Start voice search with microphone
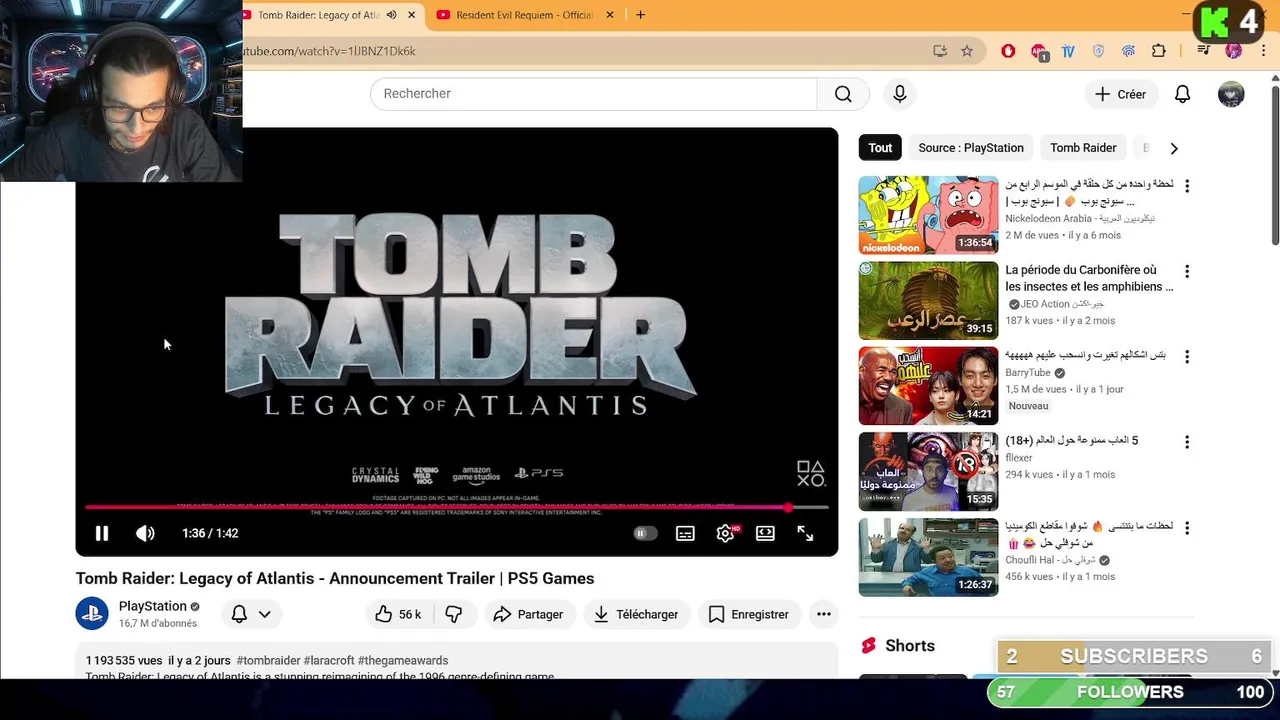 pyautogui.click(x=900, y=94)
